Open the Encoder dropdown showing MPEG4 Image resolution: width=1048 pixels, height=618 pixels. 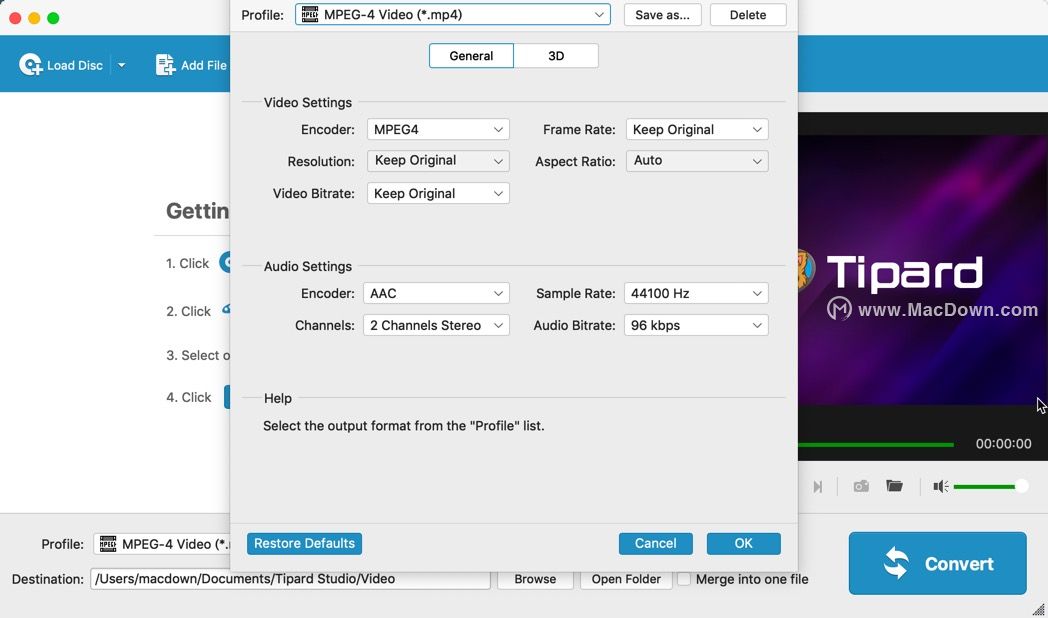tap(437, 129)
